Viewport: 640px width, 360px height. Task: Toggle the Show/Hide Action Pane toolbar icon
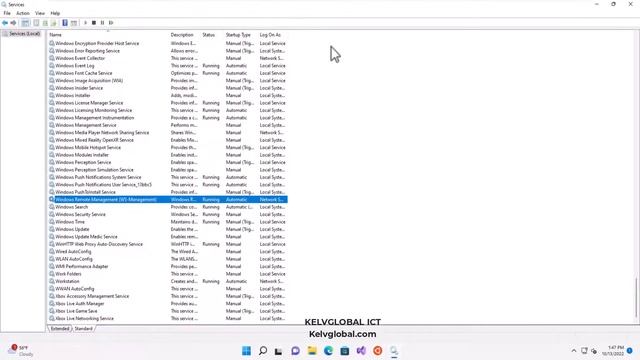(74, 23)
